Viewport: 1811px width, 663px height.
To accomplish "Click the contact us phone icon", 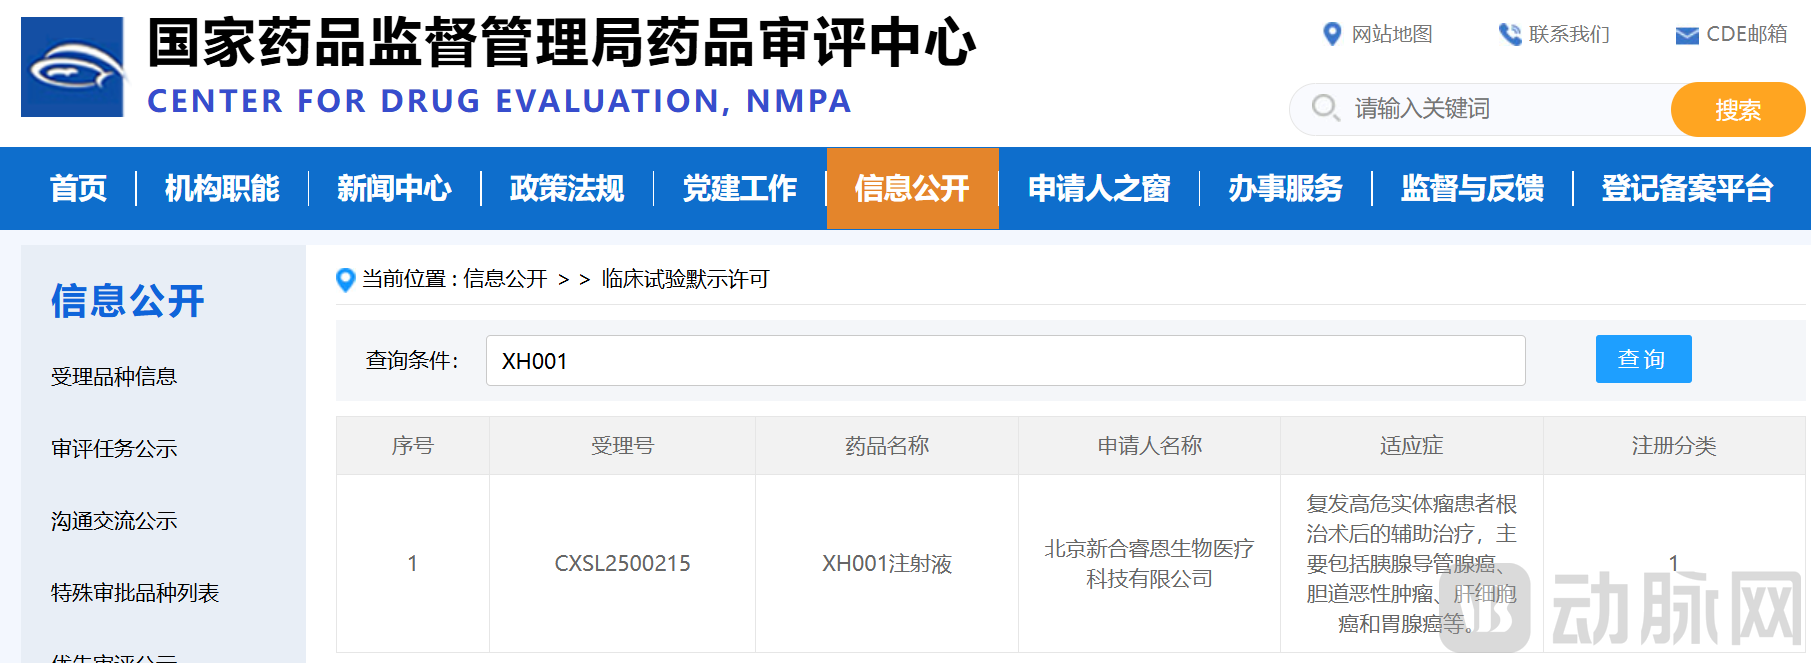I will click(x=1509, y=34).
